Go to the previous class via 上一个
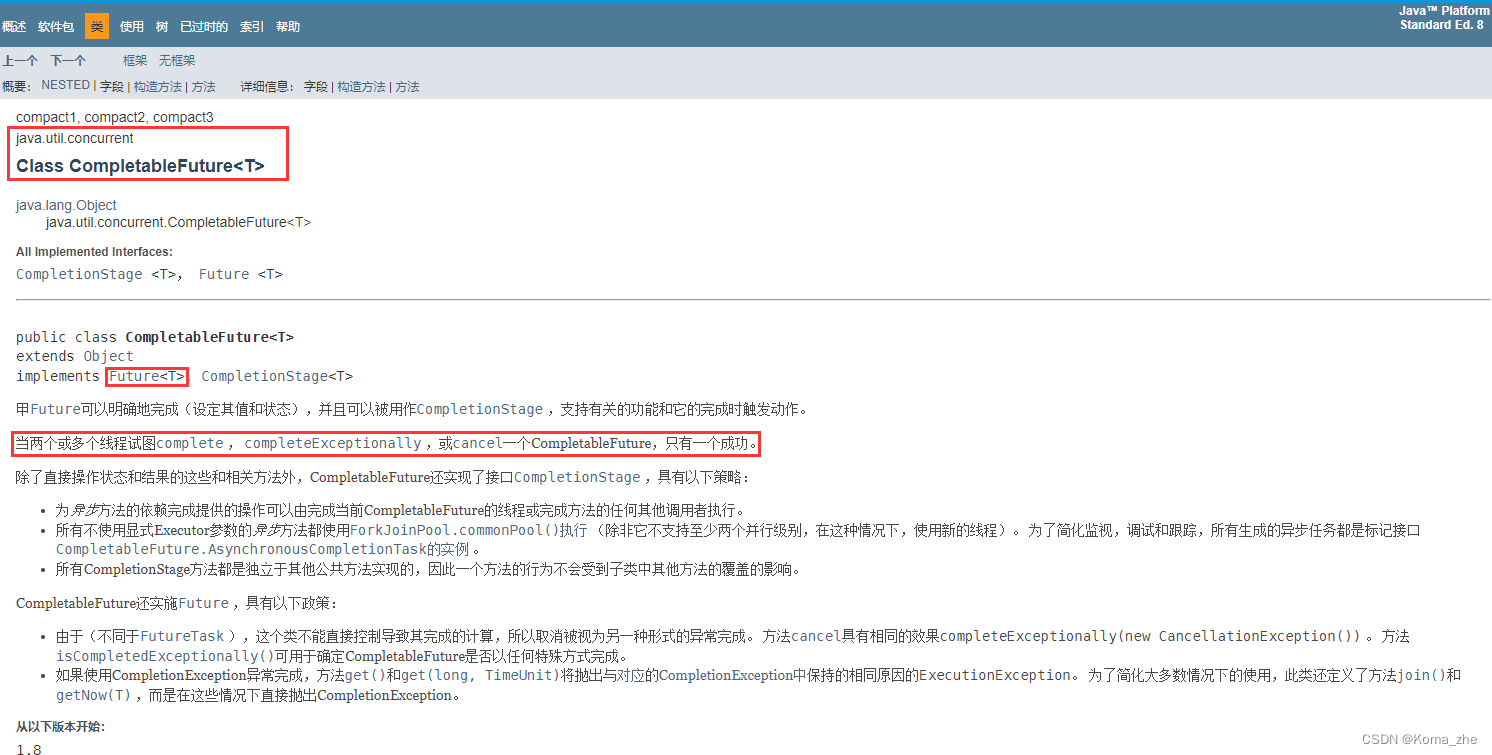 20,61
